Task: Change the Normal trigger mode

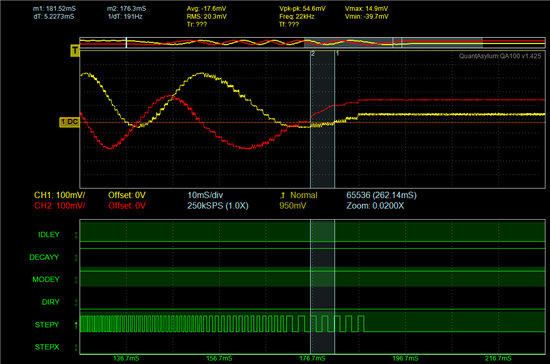Action: click(x=304, y=195)
